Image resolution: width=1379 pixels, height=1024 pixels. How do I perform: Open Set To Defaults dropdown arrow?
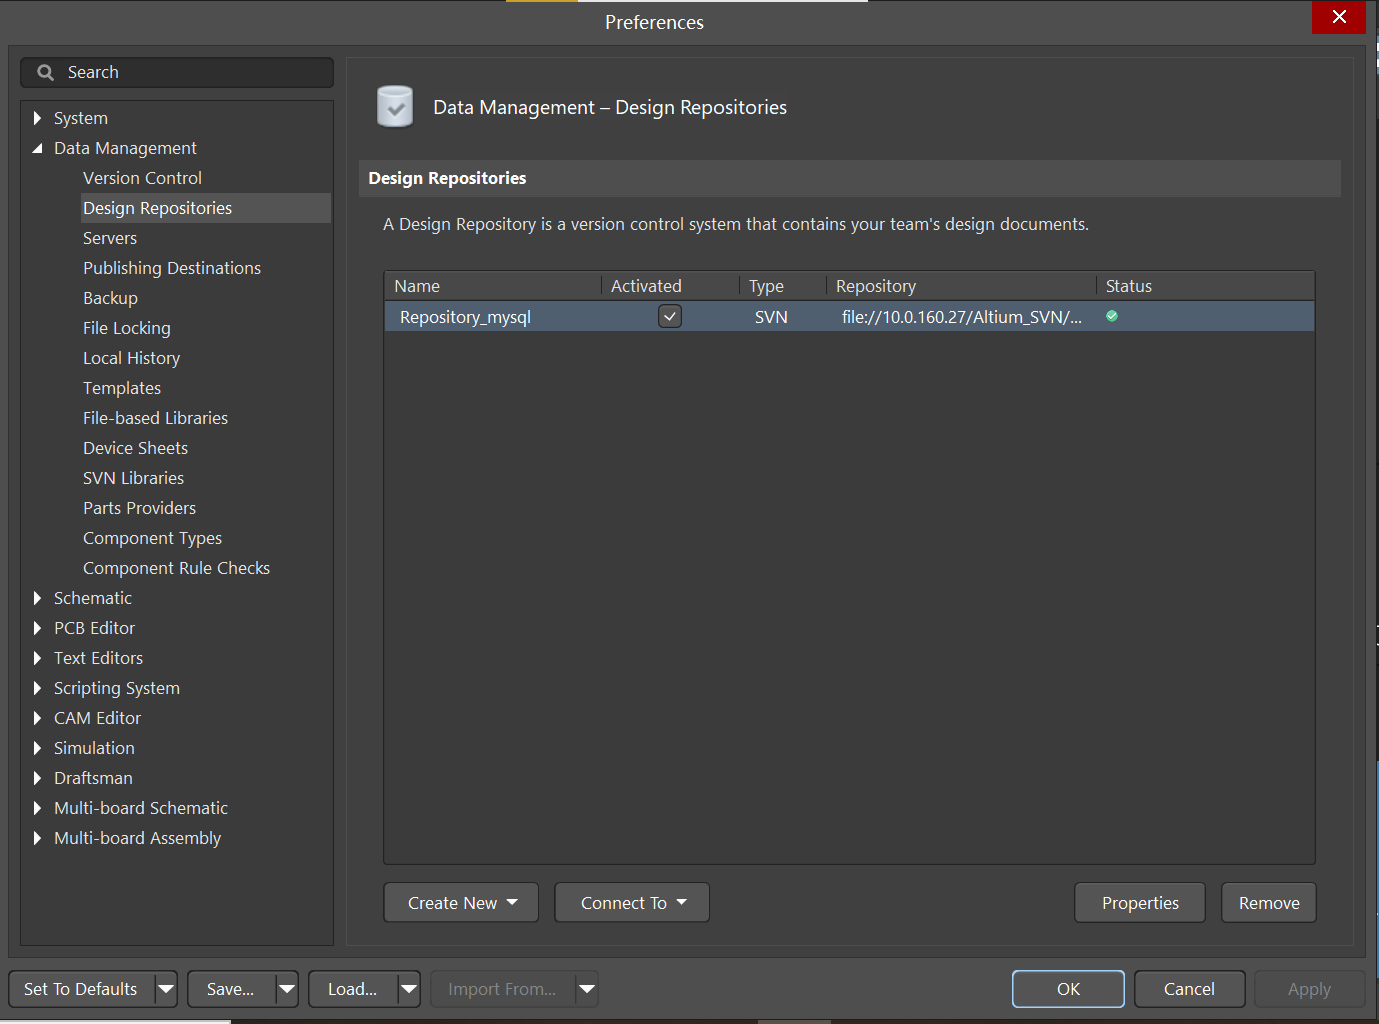pyautogui.click(x=166, y=989)
